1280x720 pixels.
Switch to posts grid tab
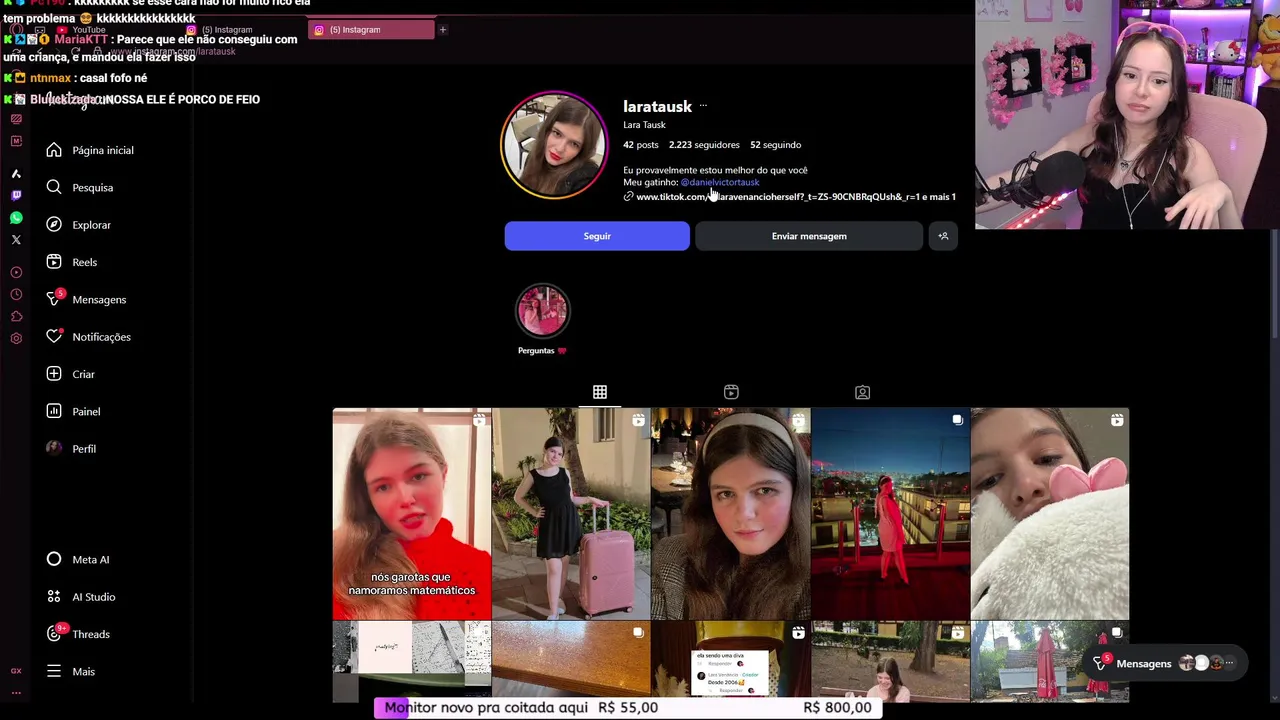[600, 392]
